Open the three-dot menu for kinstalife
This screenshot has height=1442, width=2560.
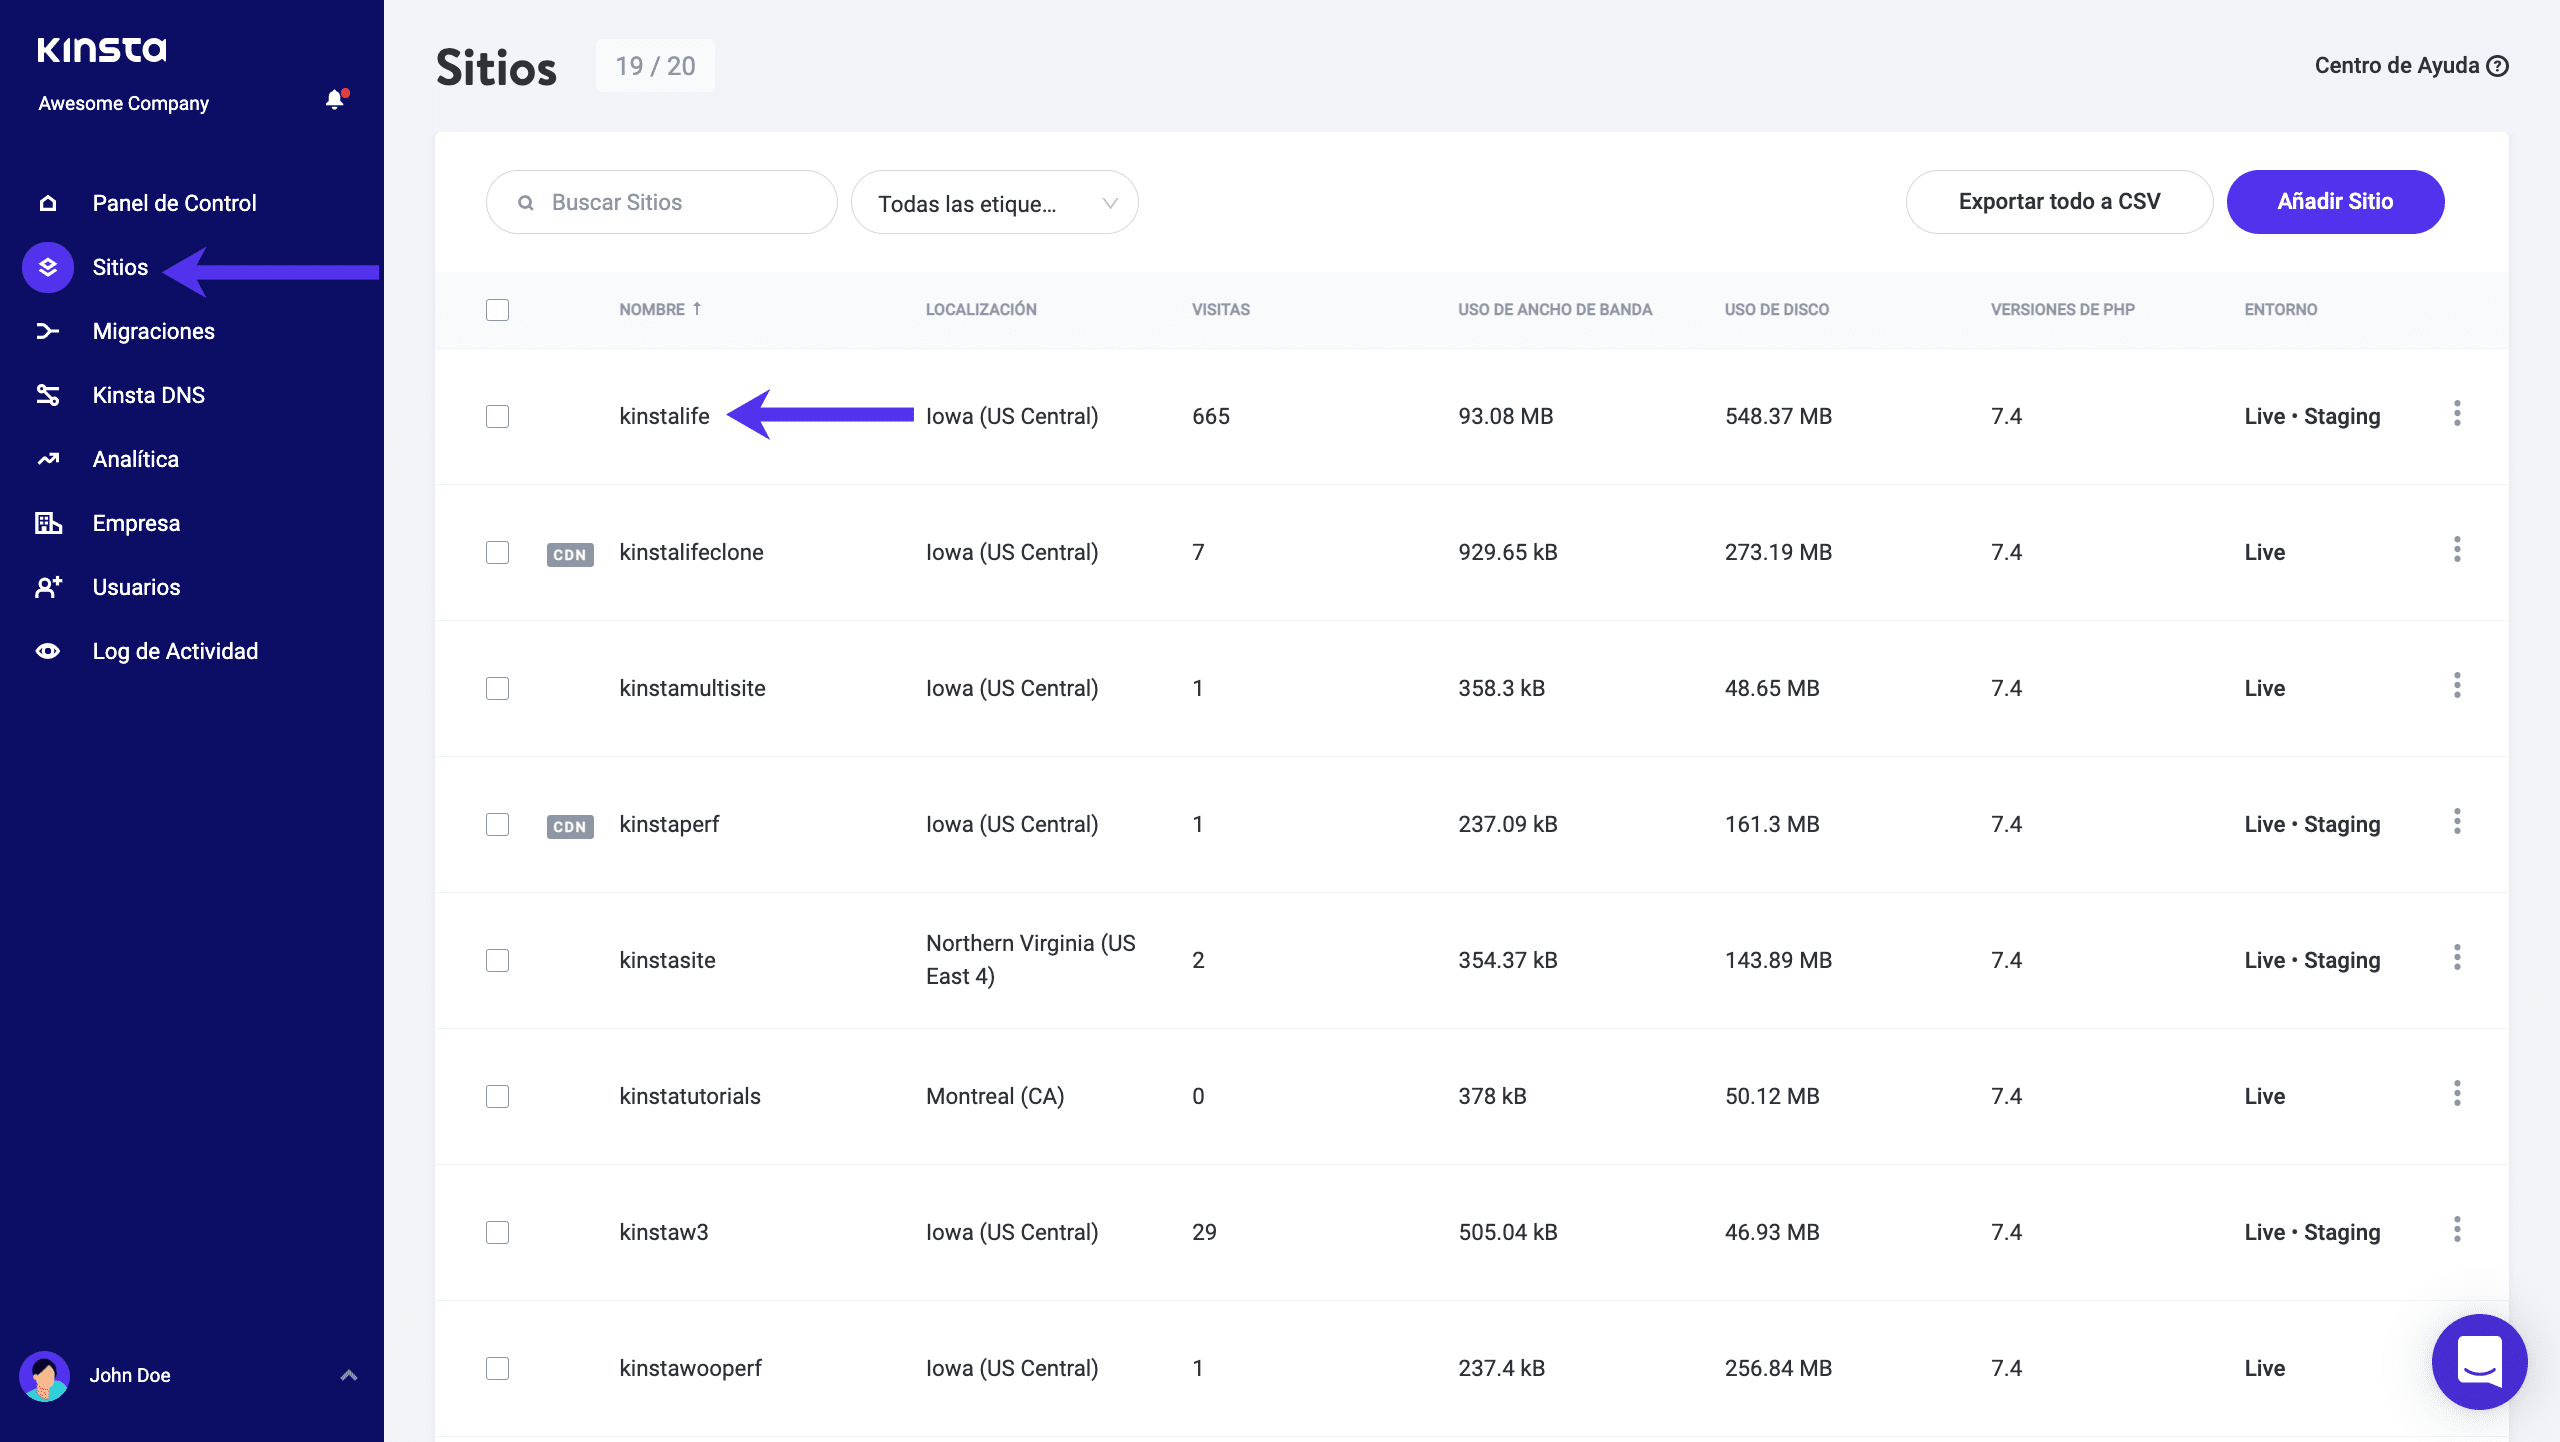pyautogui.click(x=2456, y=414)
